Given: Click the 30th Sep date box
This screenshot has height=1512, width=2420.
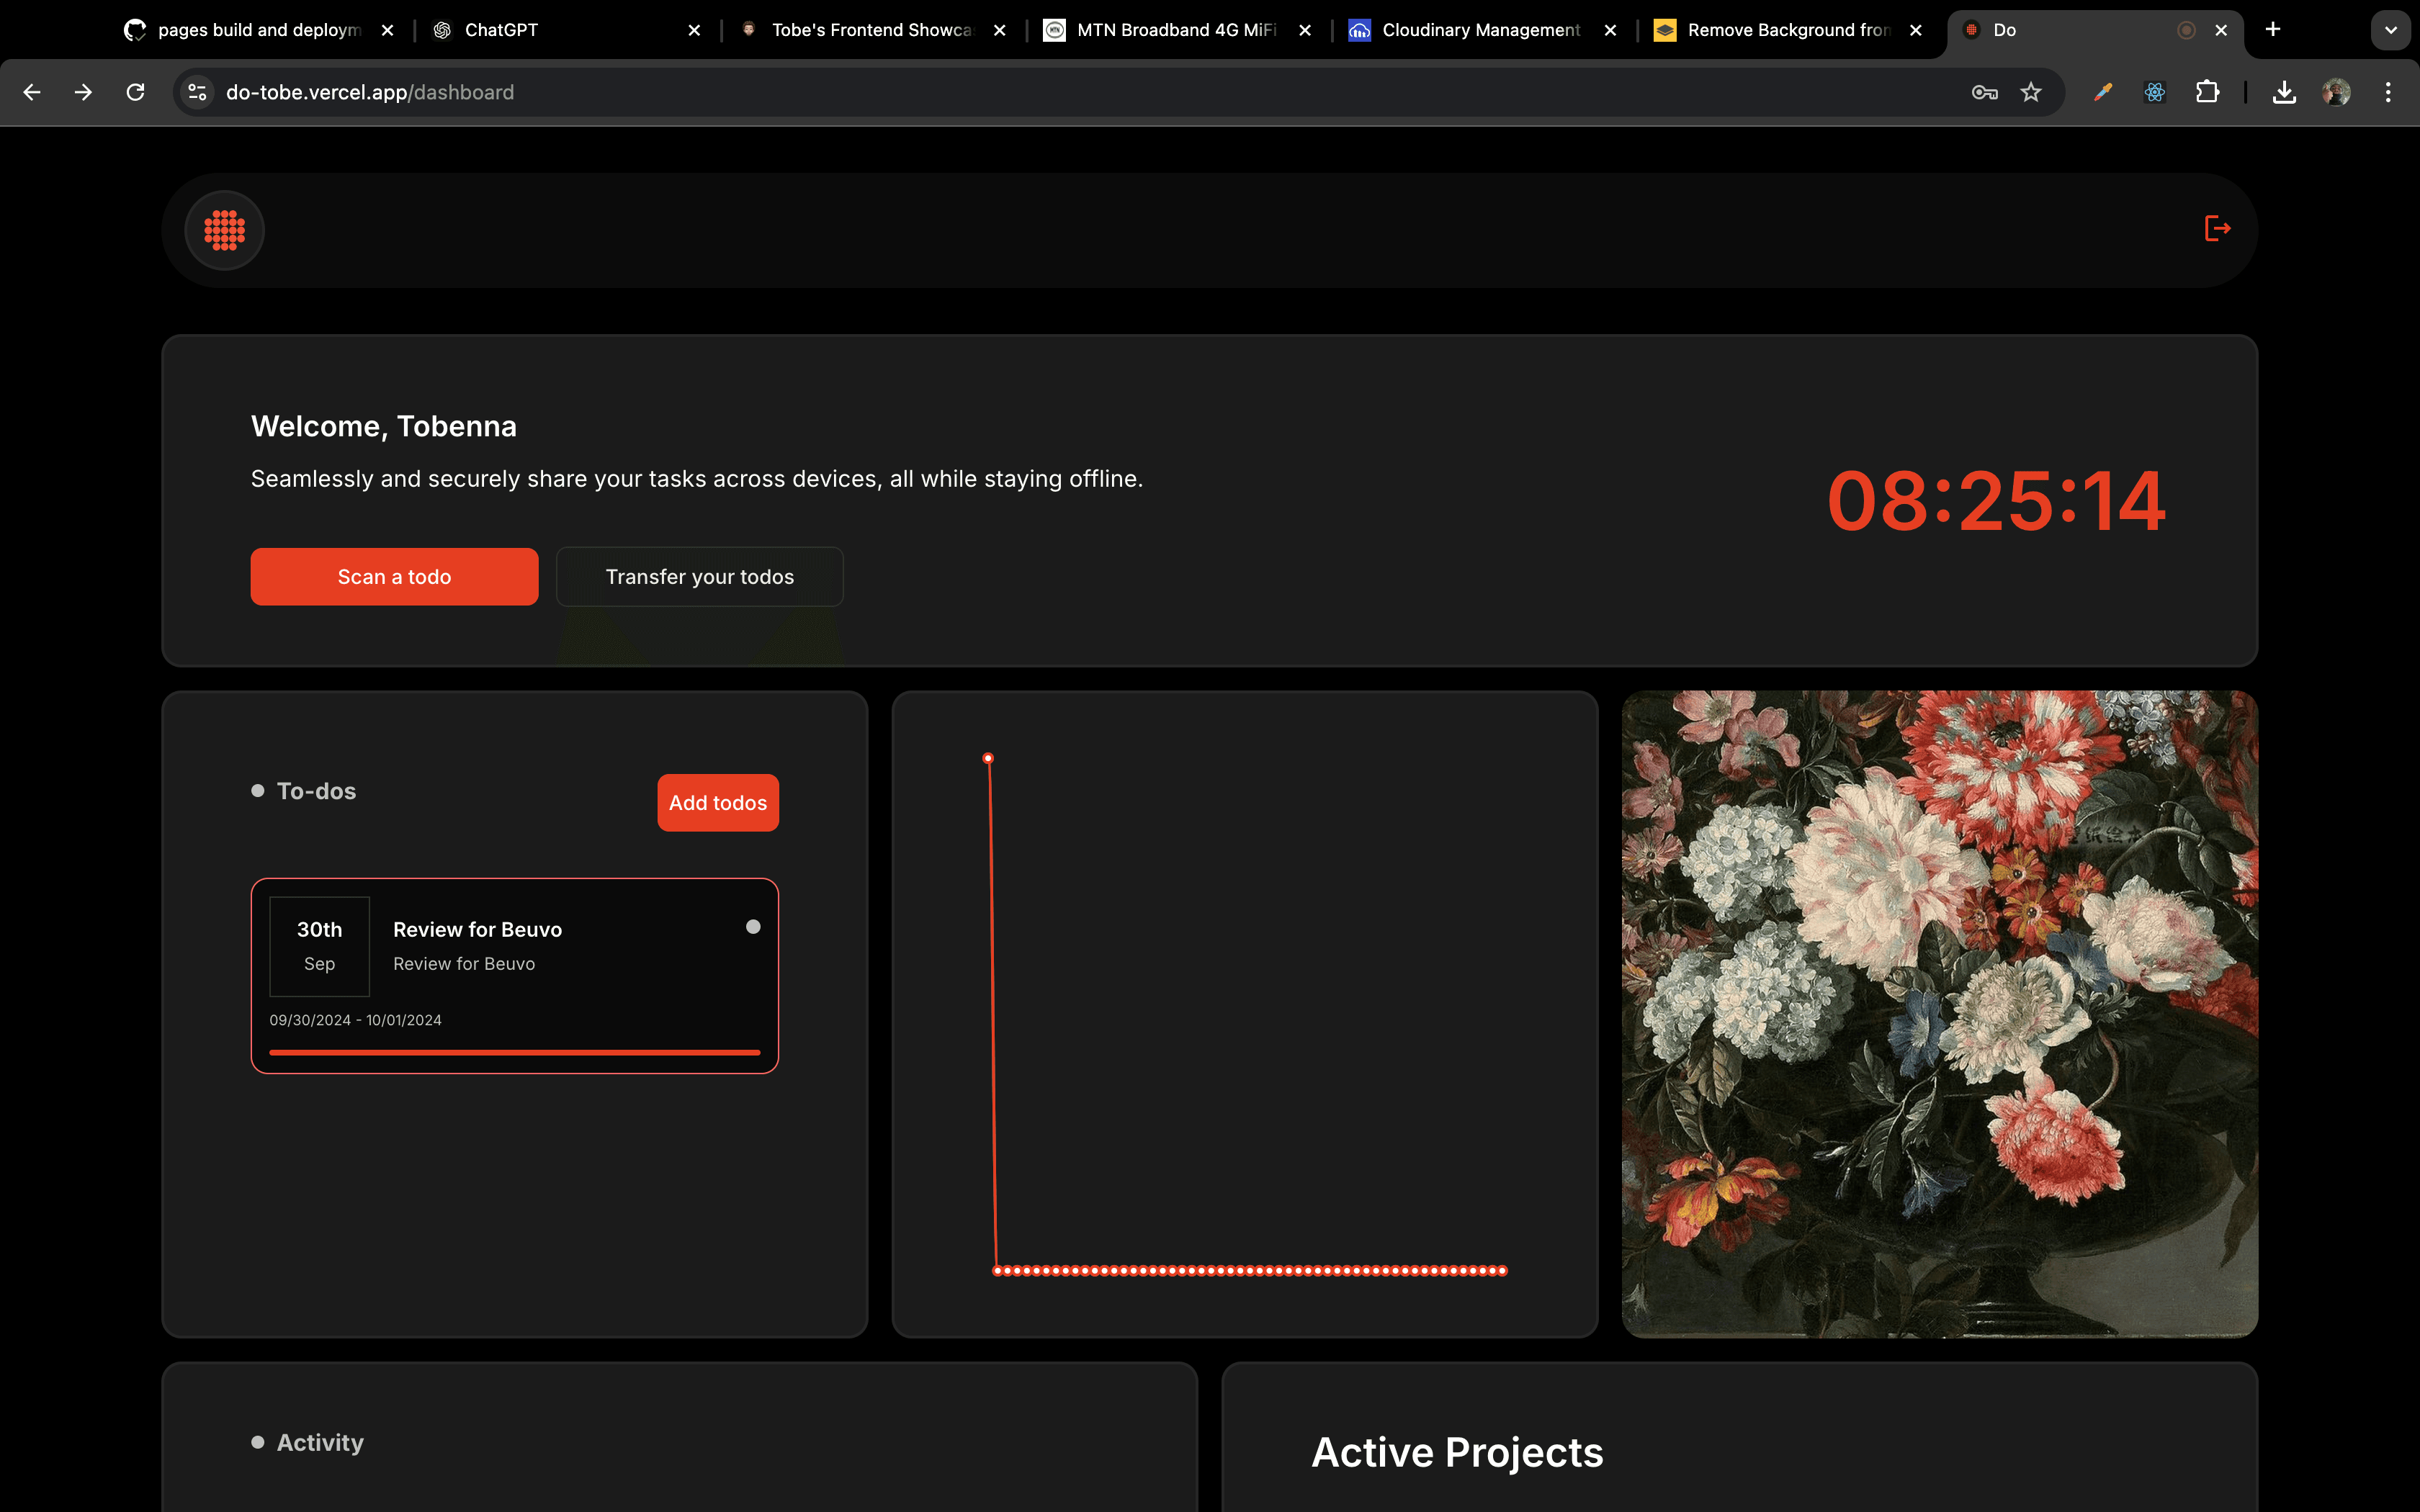Looking at the screenshot, I should point(319,946).
